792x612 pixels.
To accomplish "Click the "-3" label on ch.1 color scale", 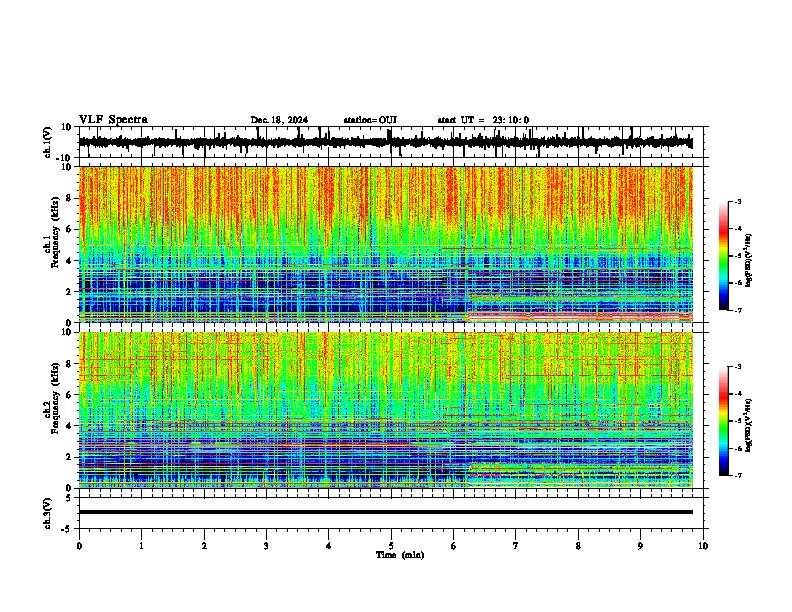I will [738, 201].
